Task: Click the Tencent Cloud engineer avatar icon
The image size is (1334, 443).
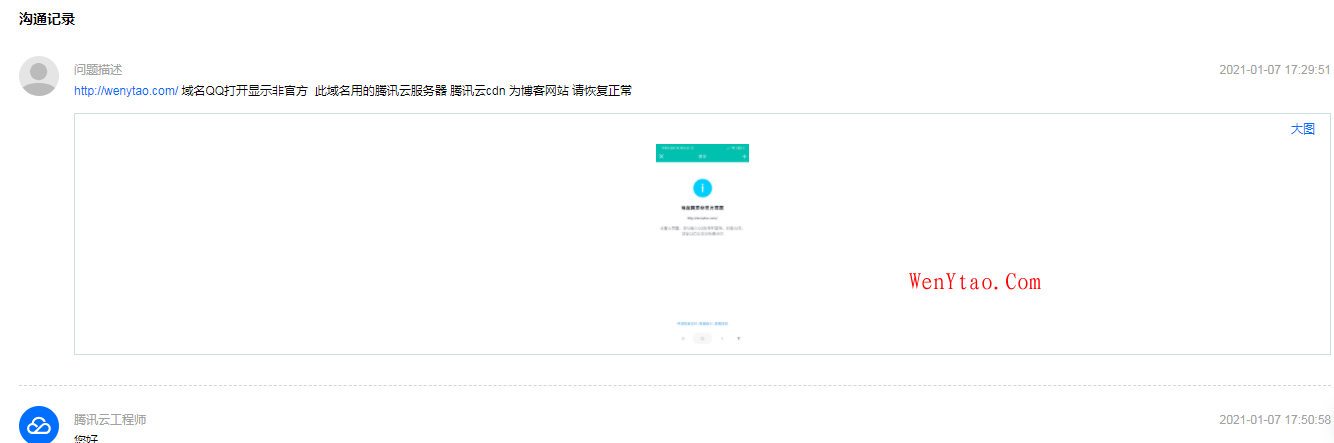Action: tap(39, 425)
